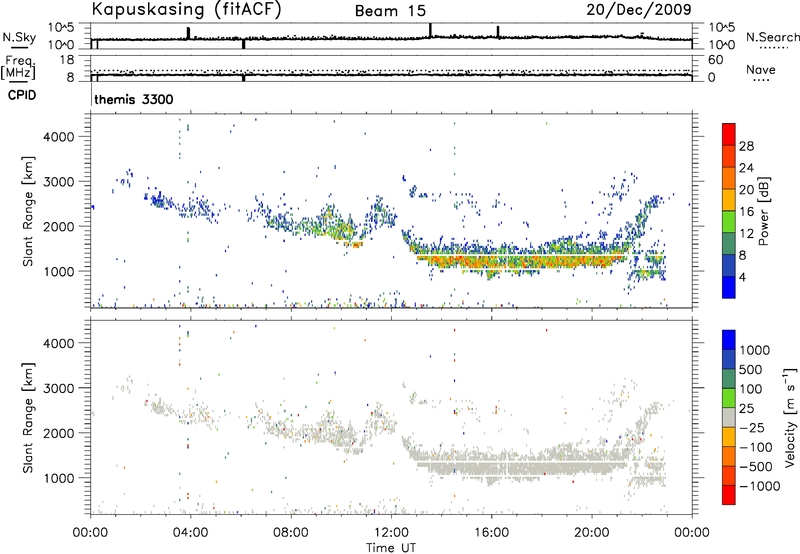Click the '16' label on power colorbar
This screenshot has height=554, width=800.
(746, 212)
